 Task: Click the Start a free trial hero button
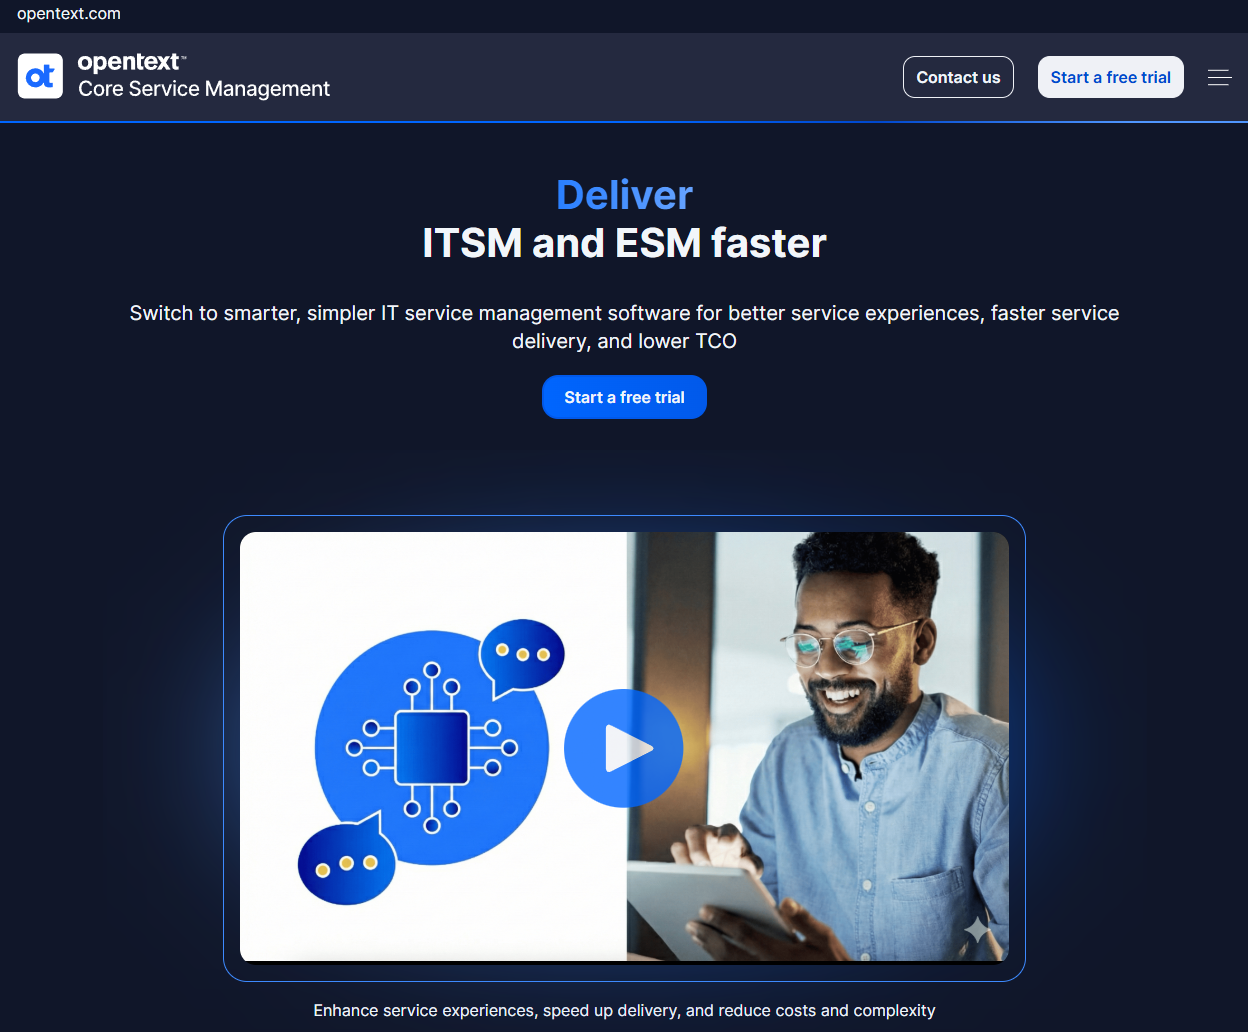(624, 397)
